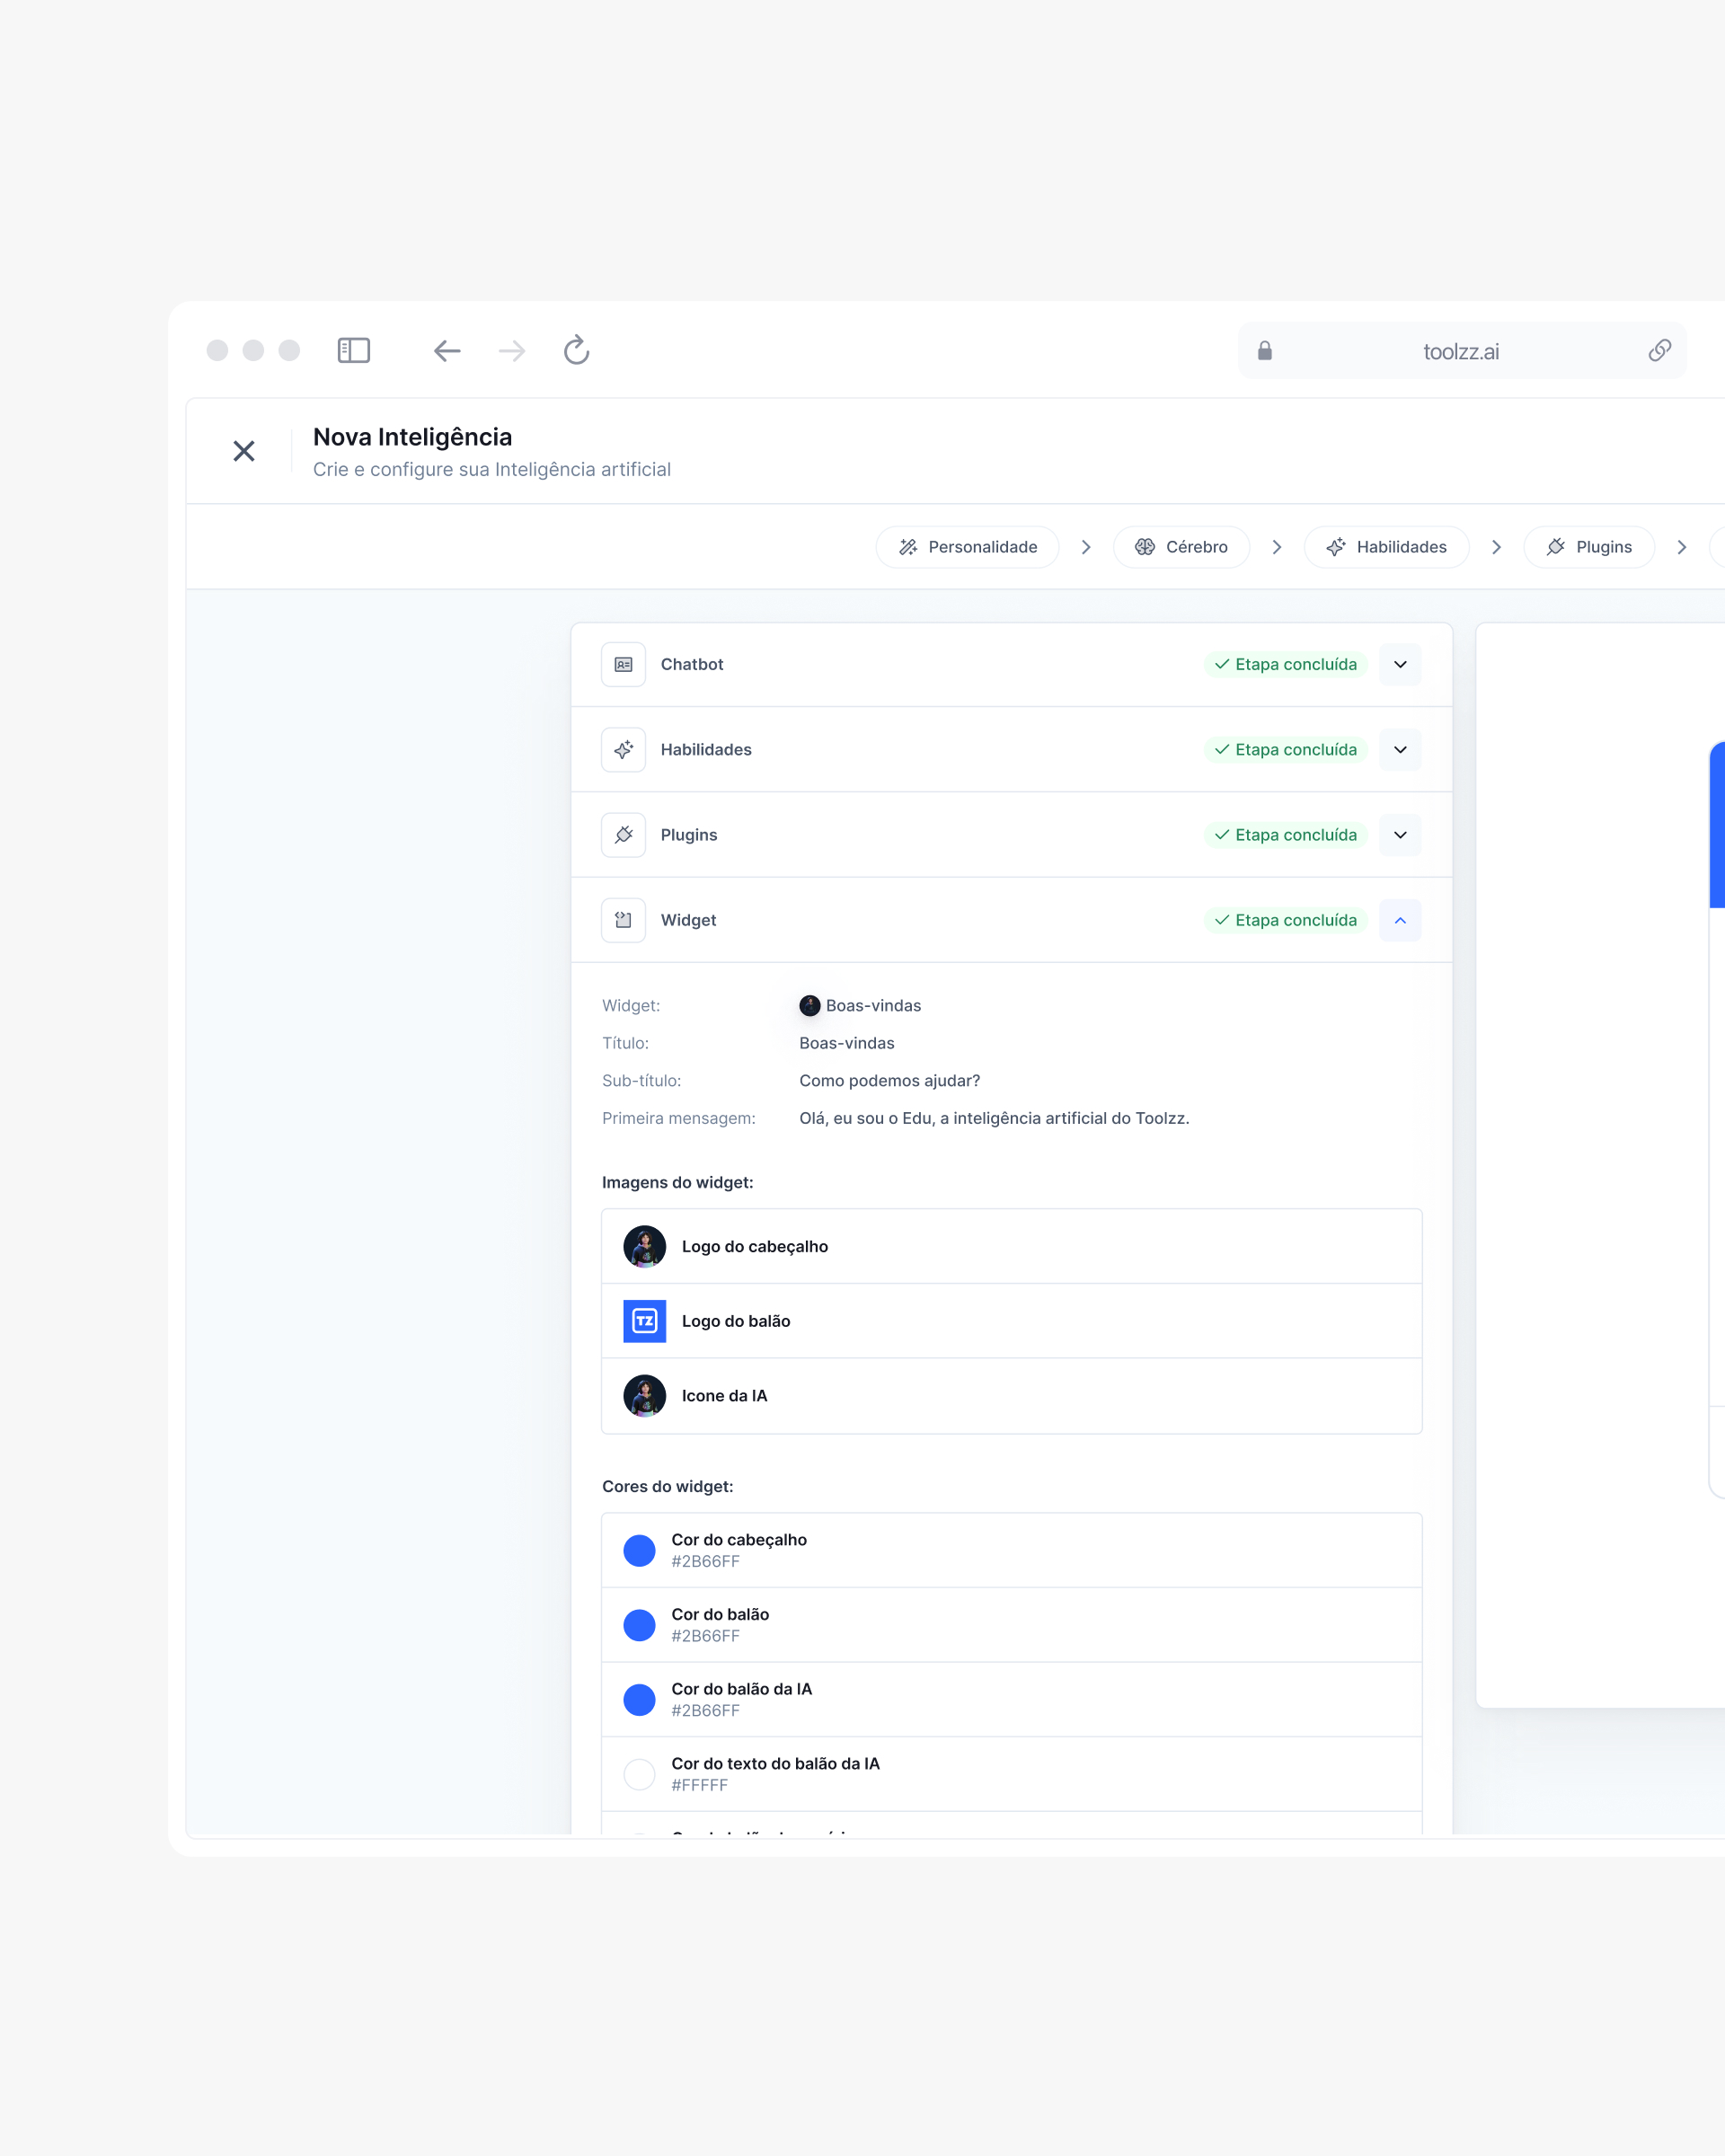Click the Widget section icon
The image size is (1725, 2156).
point(623,920)
